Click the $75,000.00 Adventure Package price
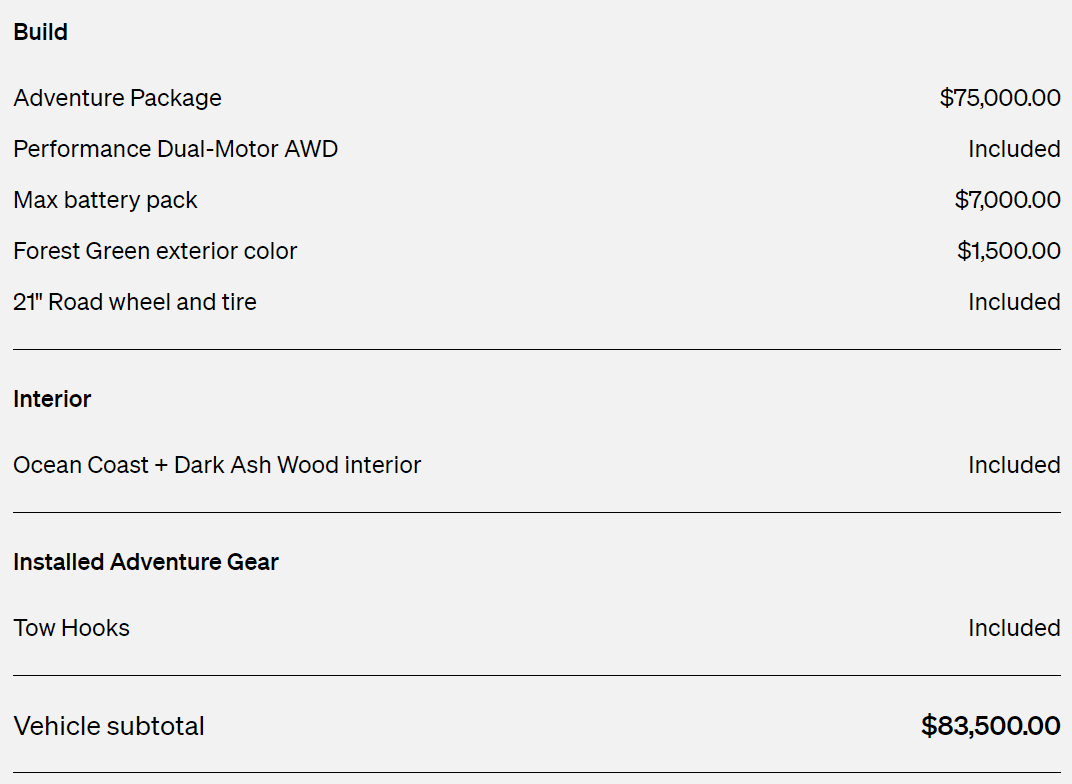This screenshot has width=1072, height=784. pos(999,98)
